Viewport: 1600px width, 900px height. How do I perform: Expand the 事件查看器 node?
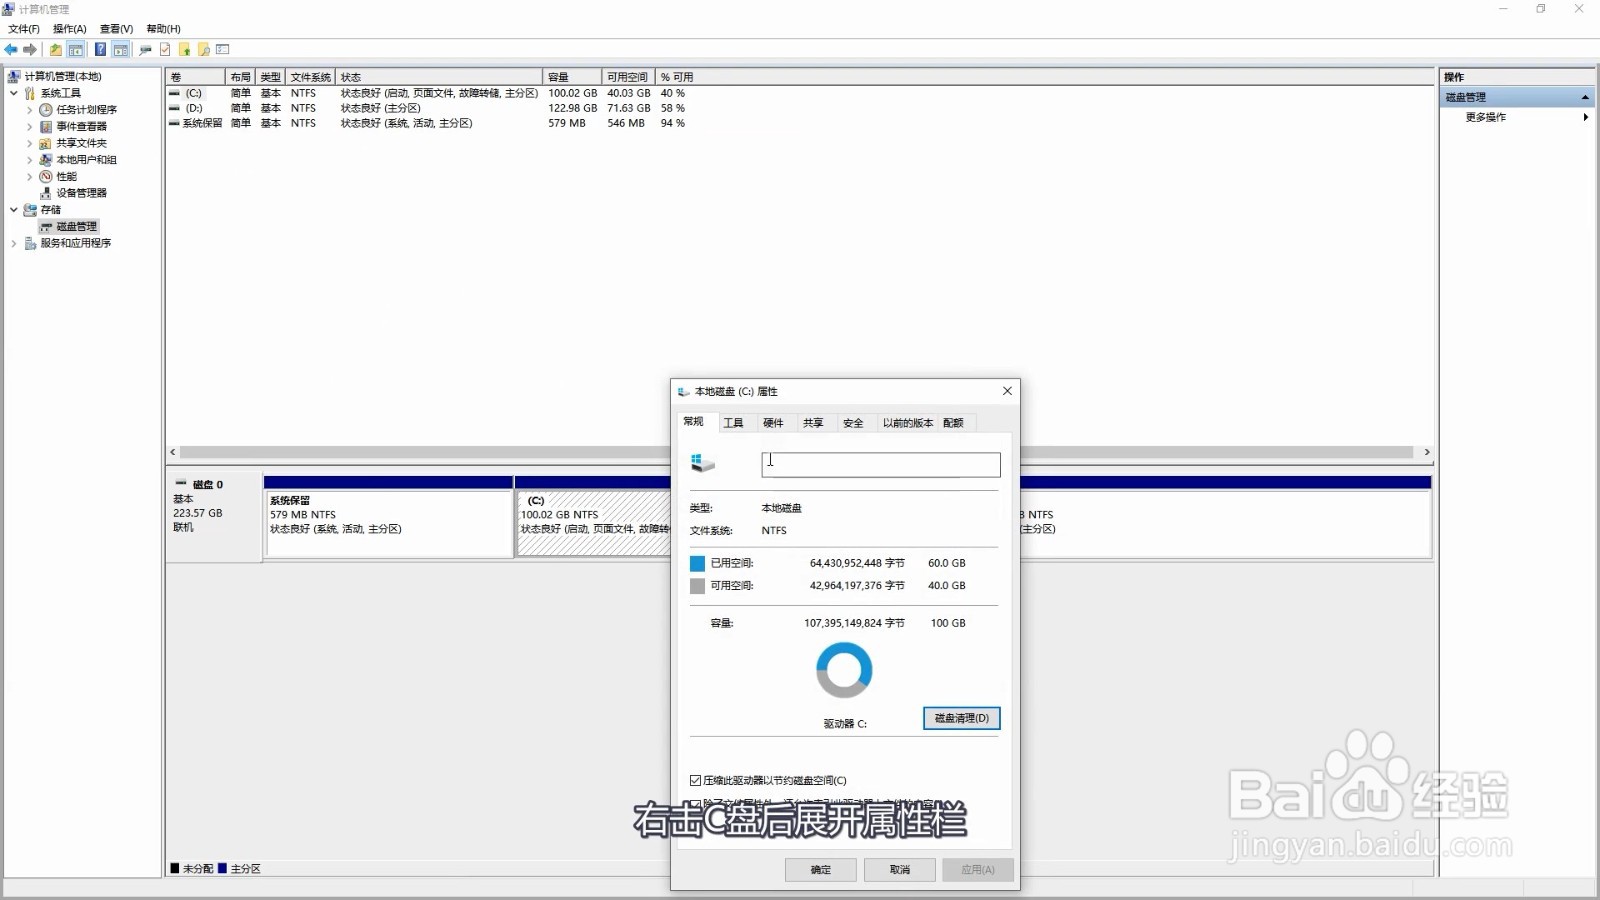point(29,126)
